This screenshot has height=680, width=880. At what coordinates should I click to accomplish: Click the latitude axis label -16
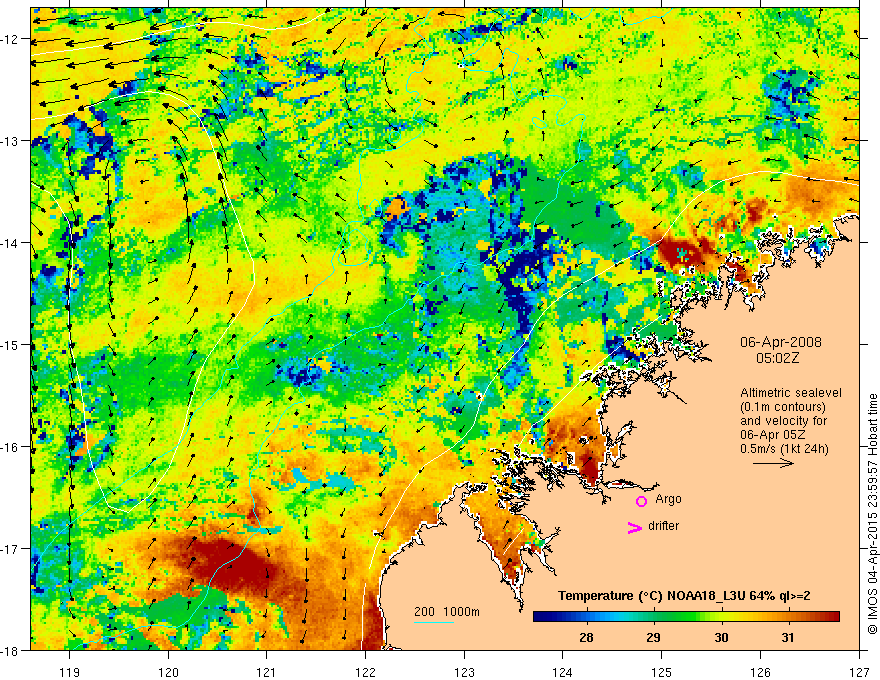tap(11, 447)
